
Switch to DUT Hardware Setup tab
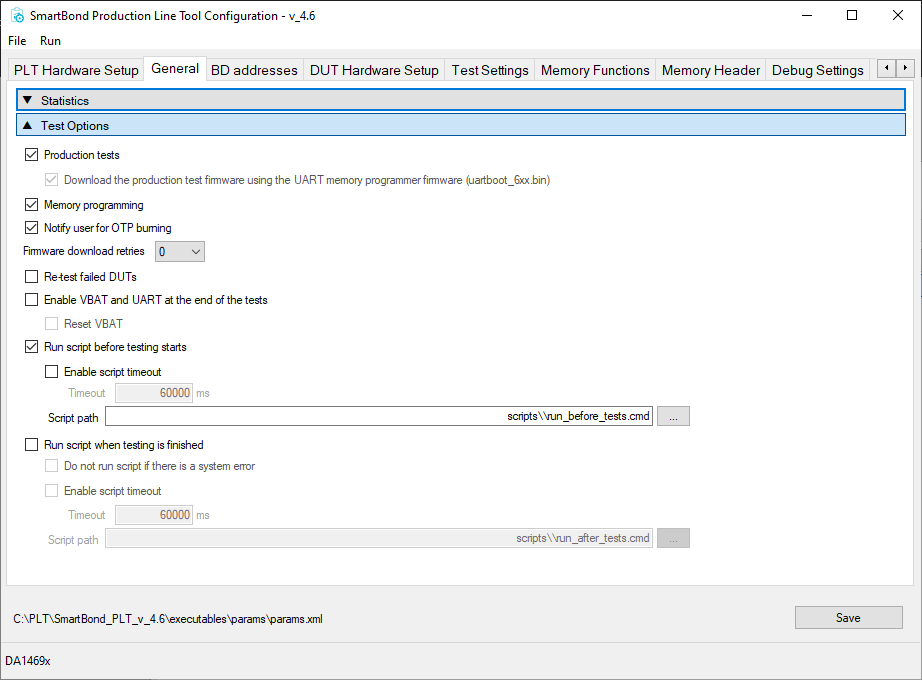click(x=374, y=70)
